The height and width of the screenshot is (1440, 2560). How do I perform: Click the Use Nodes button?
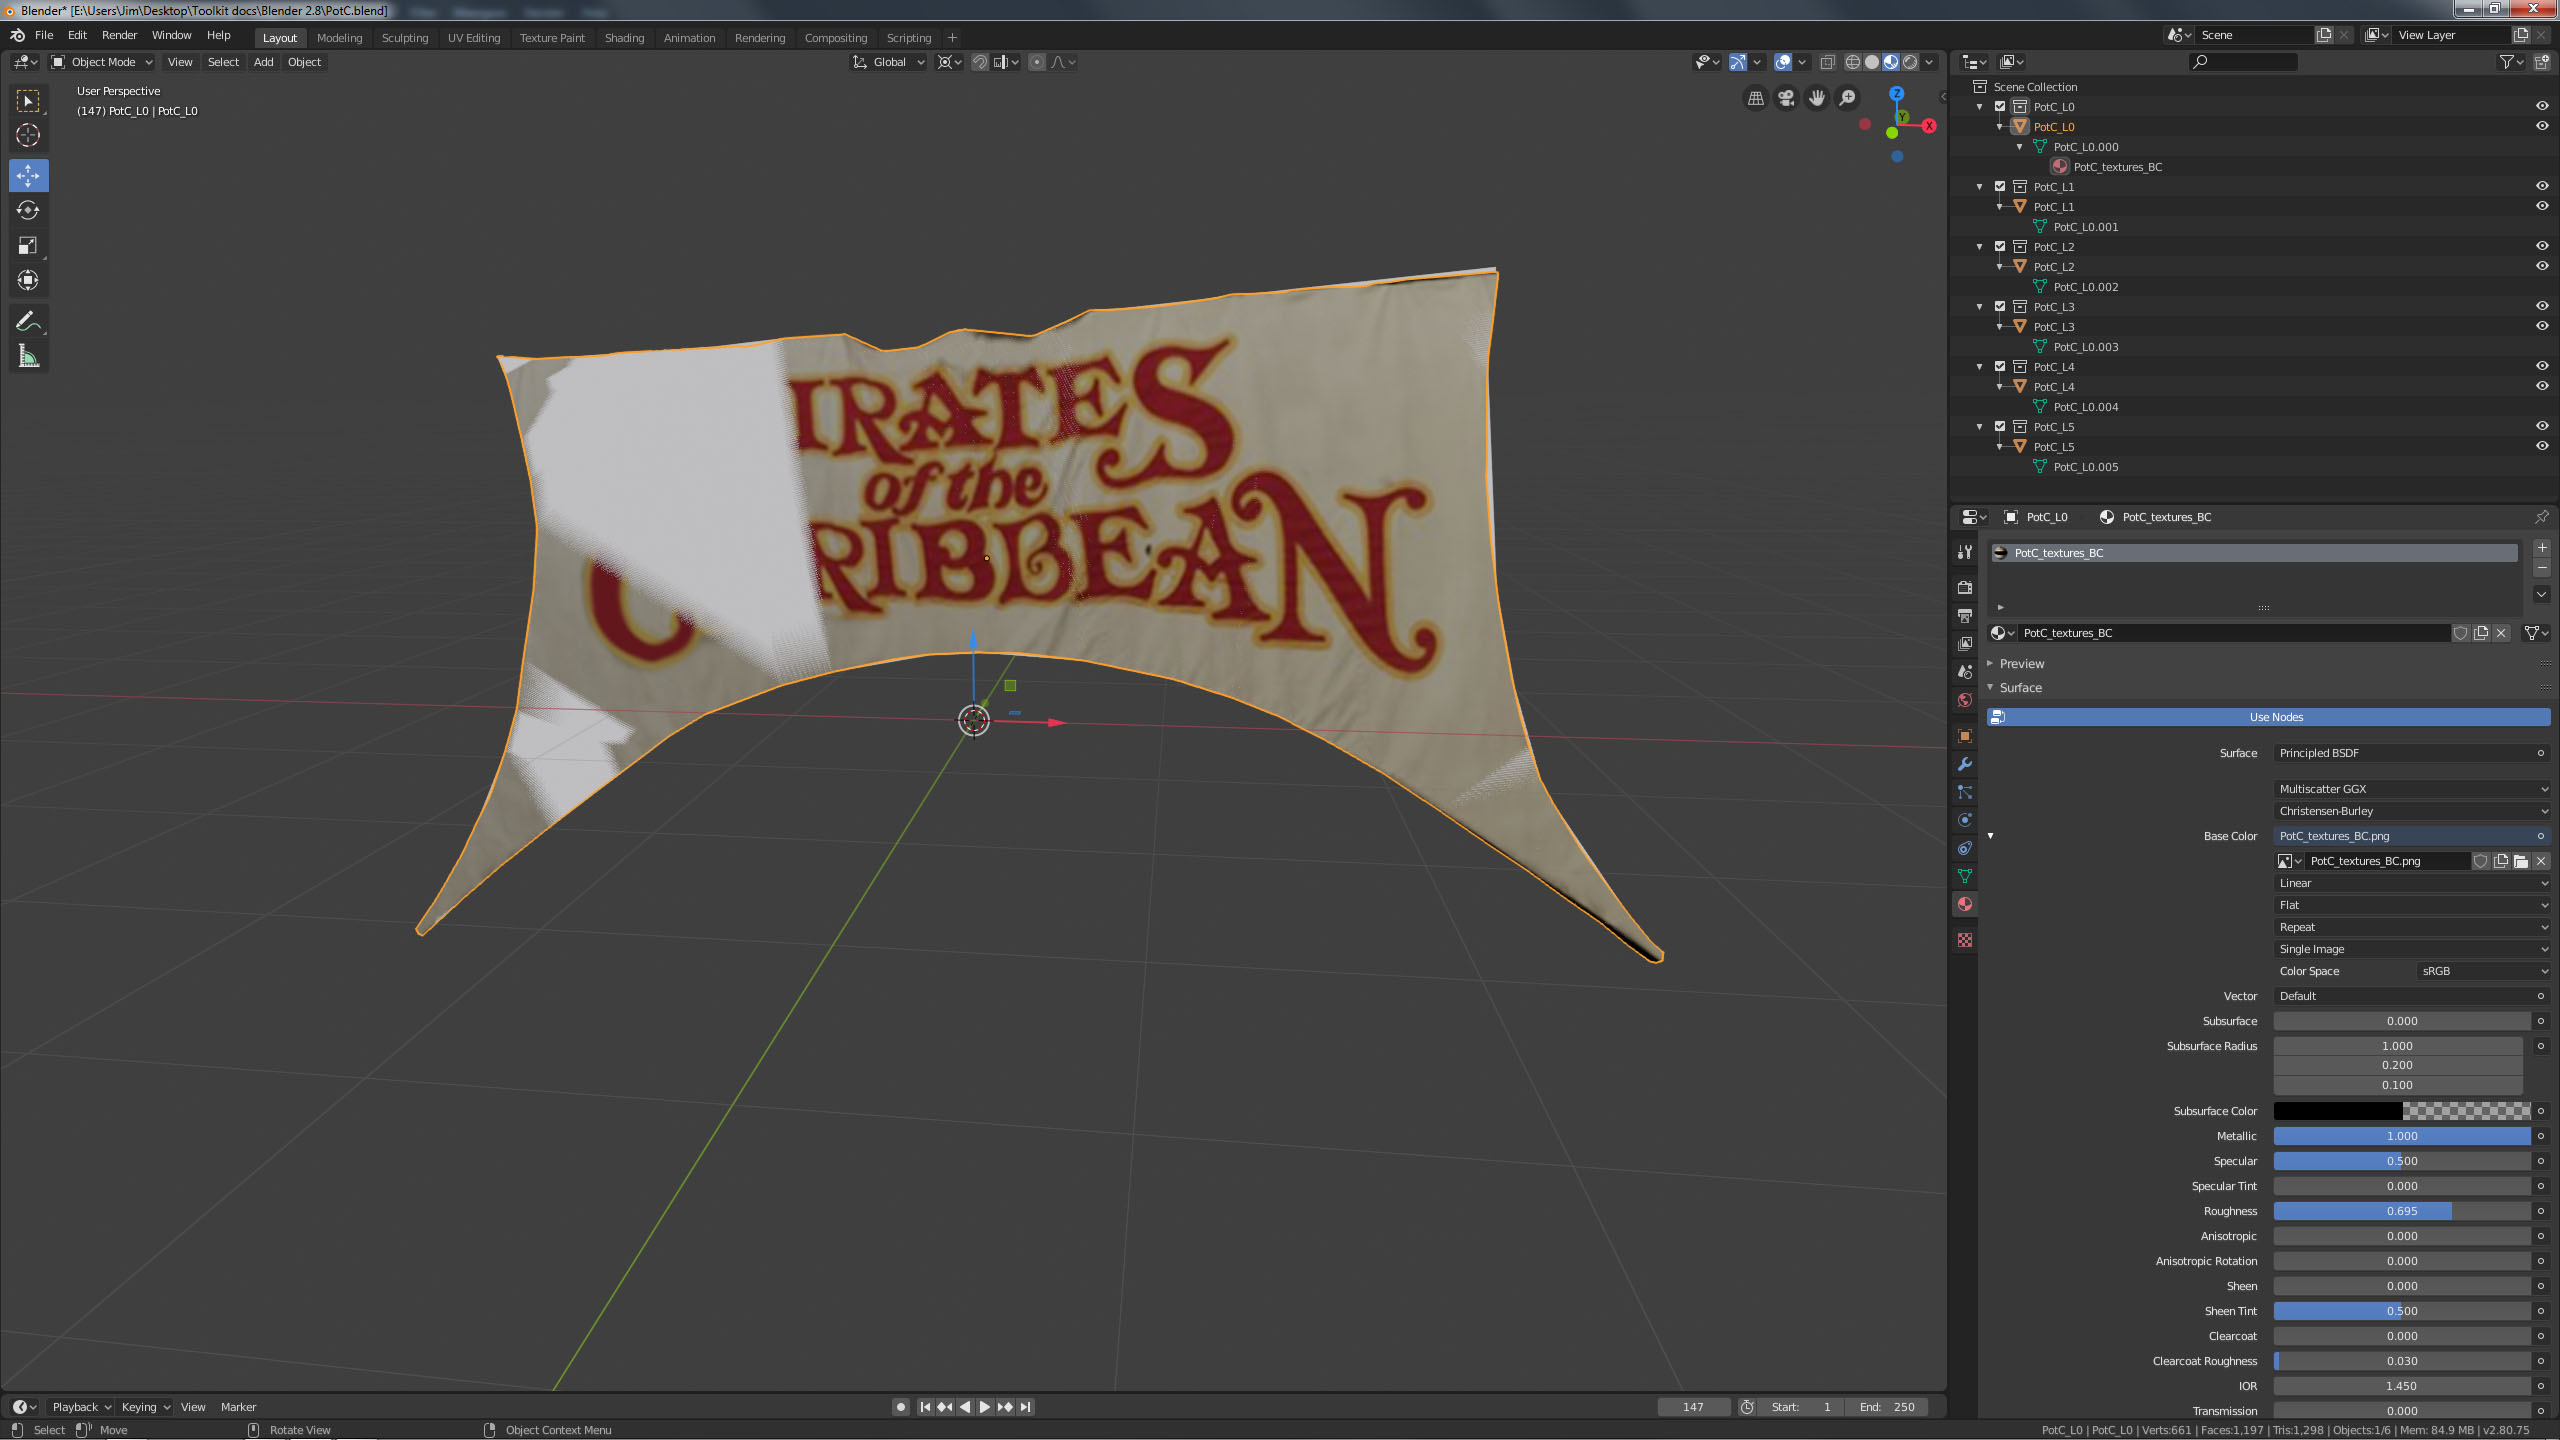click(x=2268, y=717)
